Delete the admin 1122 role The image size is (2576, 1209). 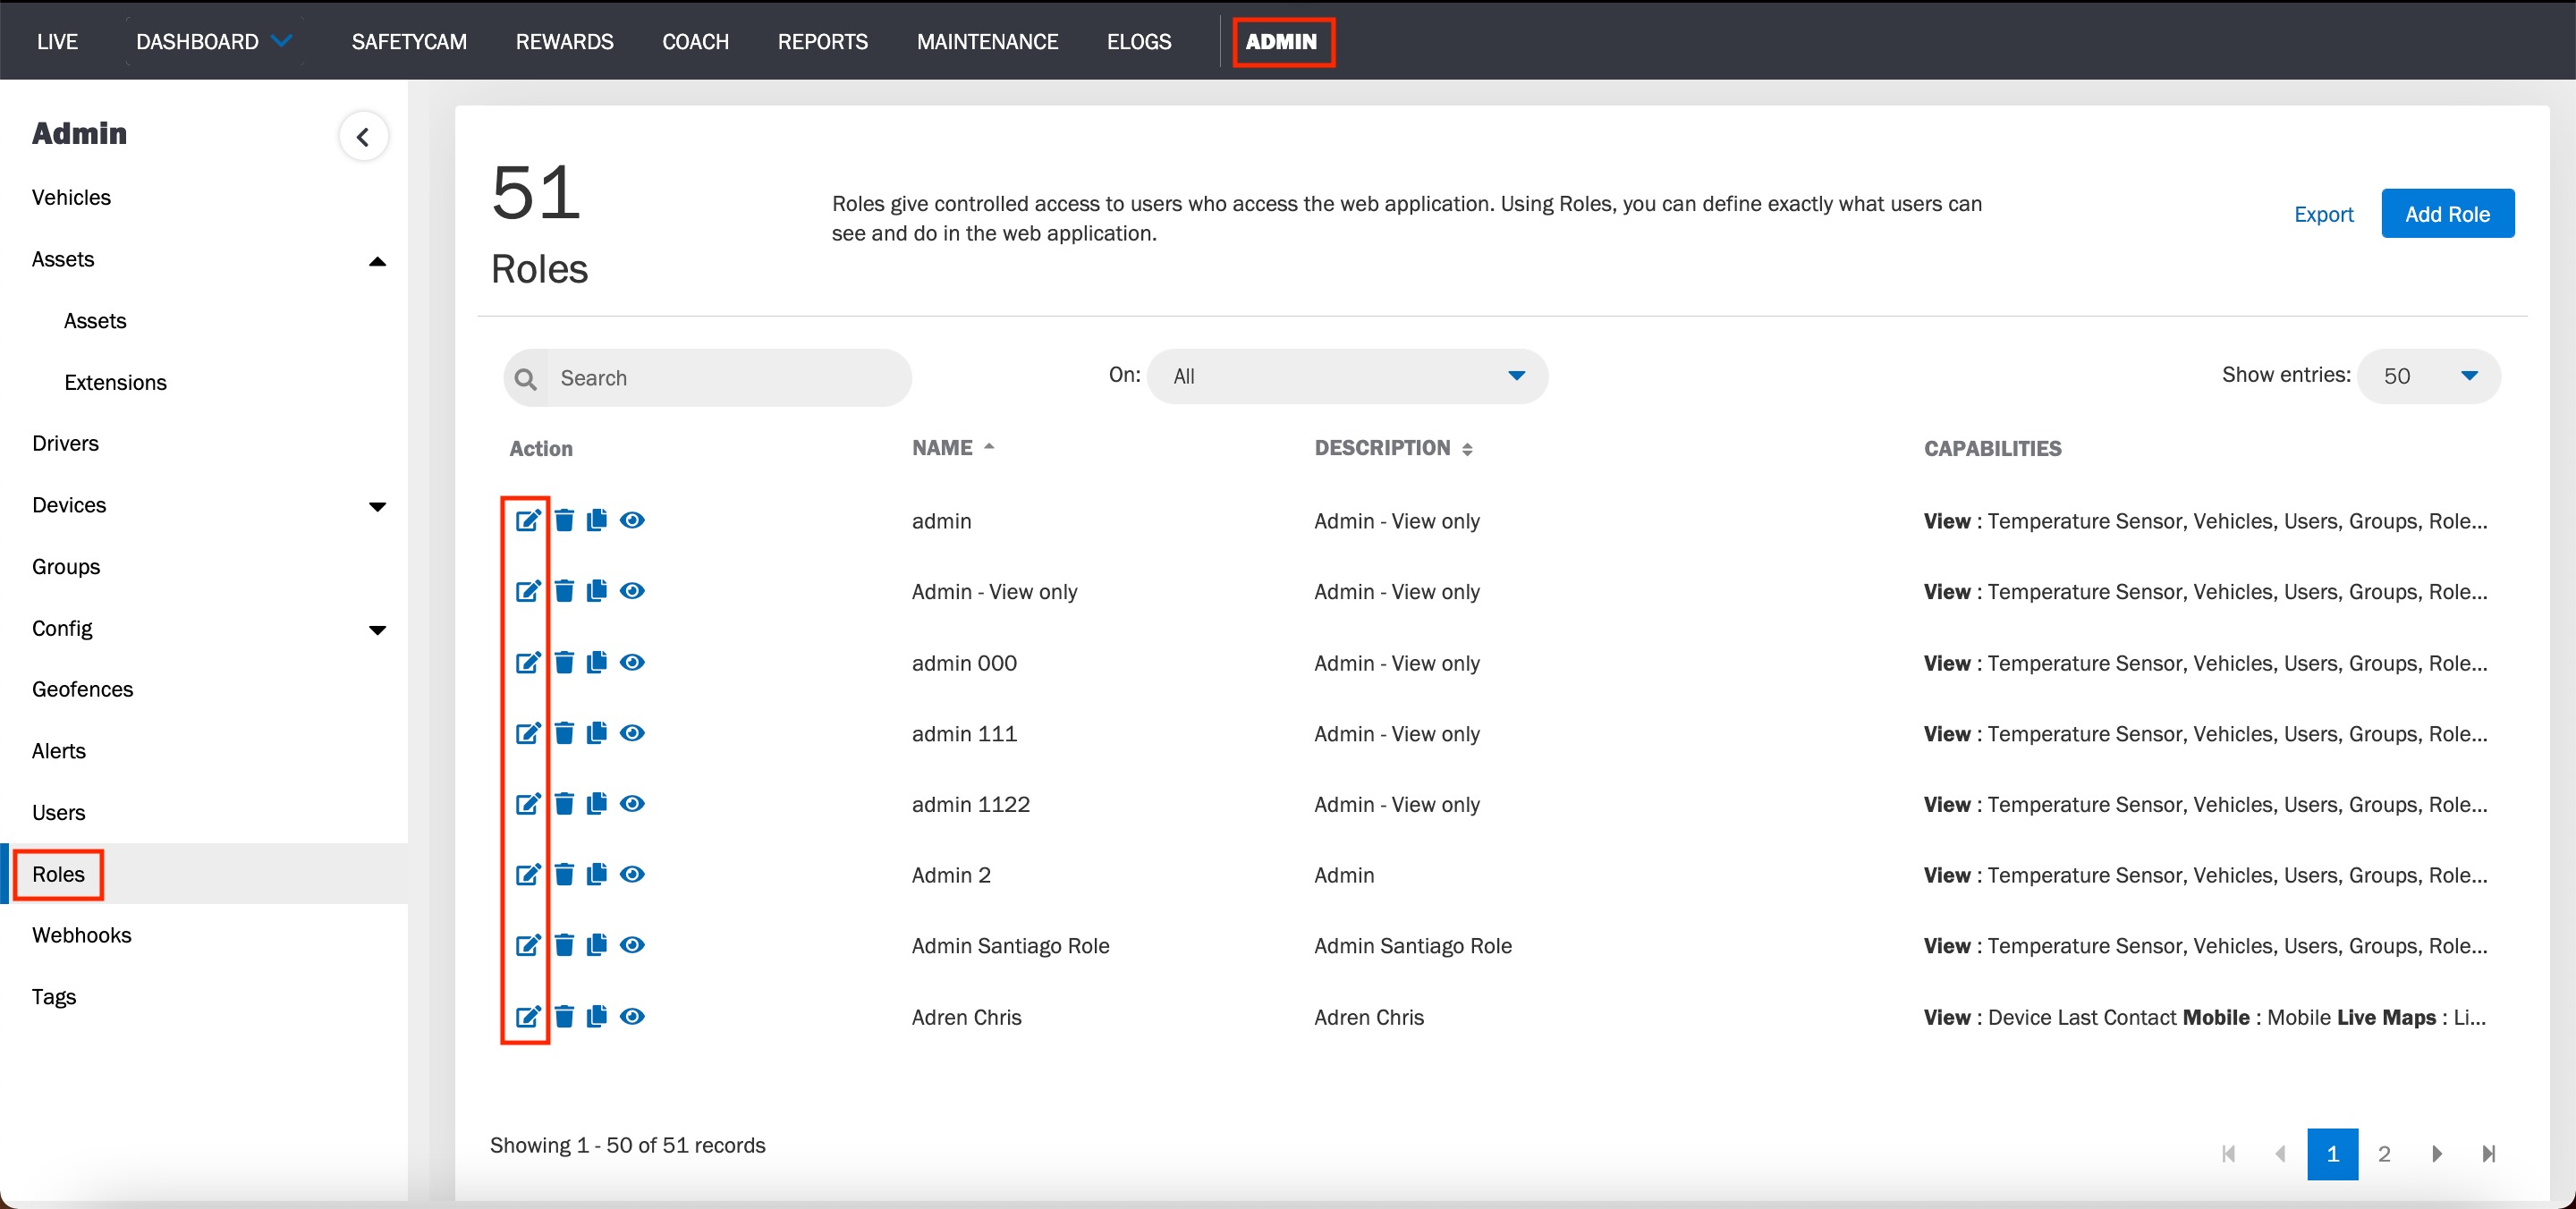pyautogui.click(x=564, y=803)
